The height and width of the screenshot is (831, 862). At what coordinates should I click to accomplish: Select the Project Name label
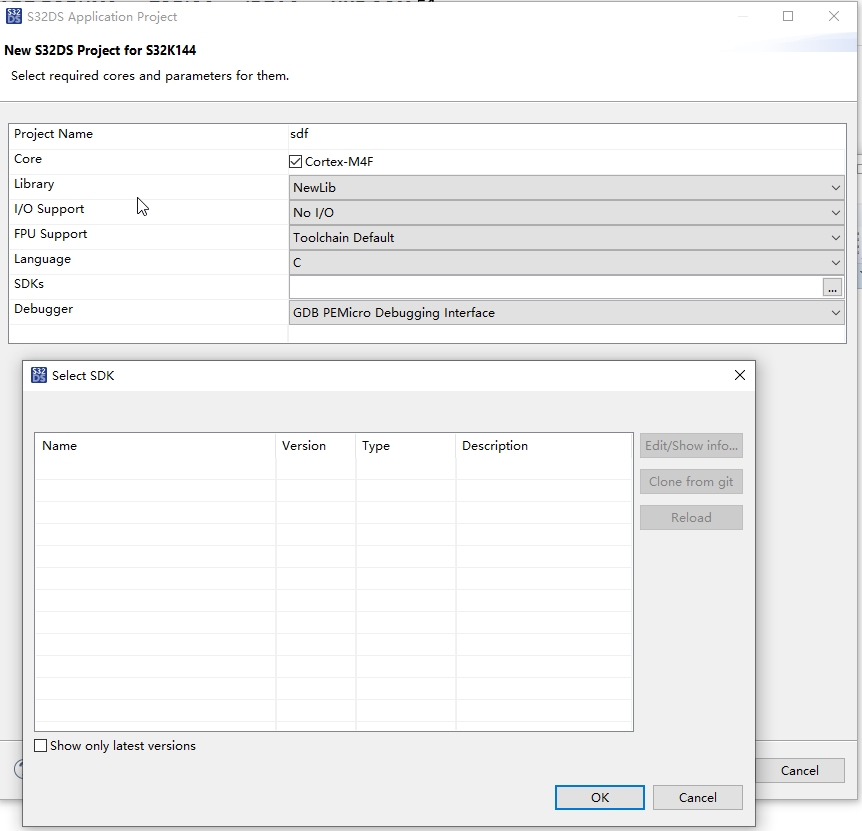53,134
